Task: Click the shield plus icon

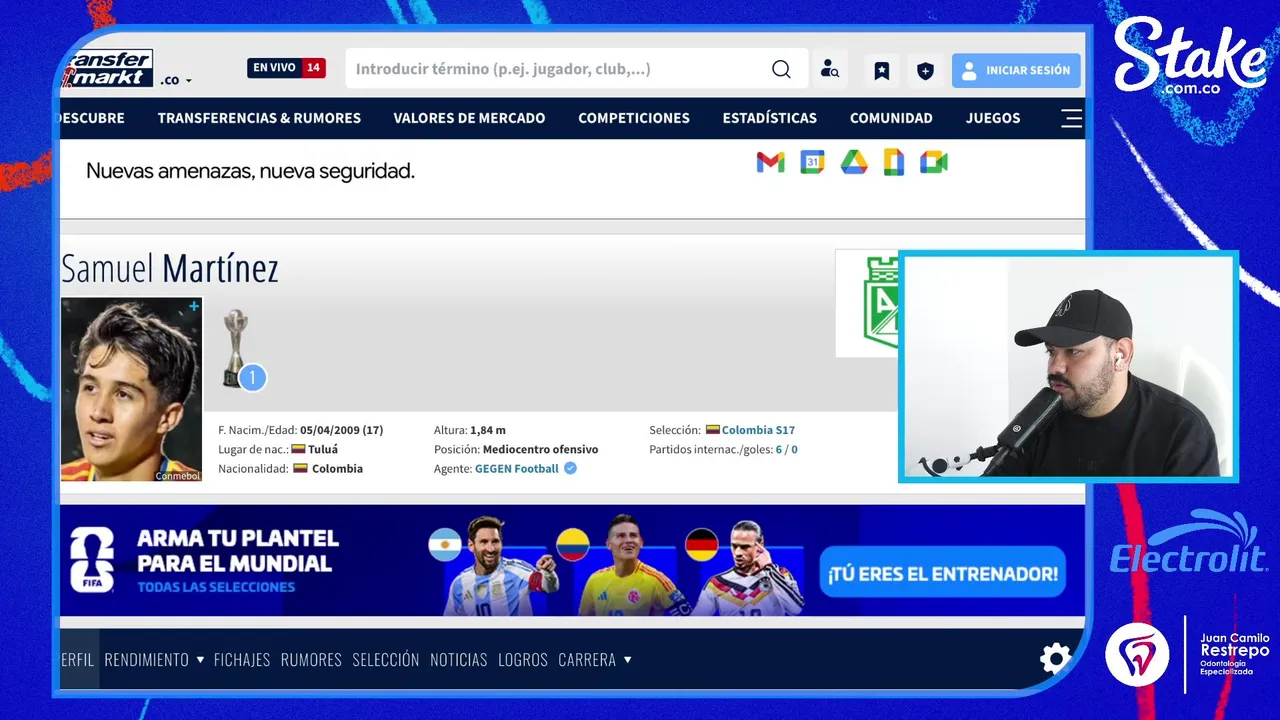Action: pyautogui.click(x=925, y=70)
